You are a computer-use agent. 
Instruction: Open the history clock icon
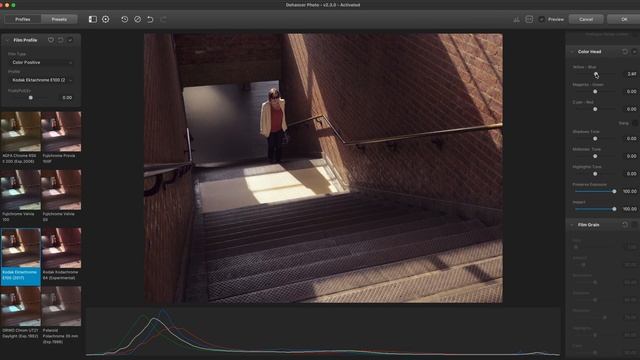click(x=124, y=19)
